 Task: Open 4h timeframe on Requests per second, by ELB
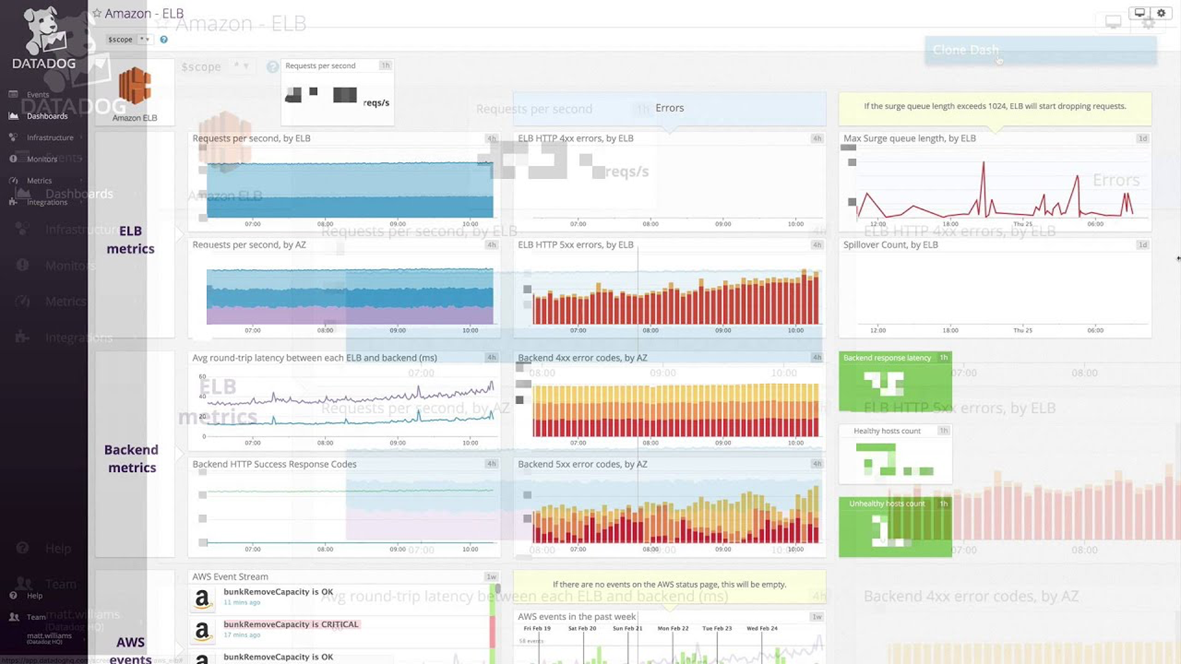click(491, 139)
